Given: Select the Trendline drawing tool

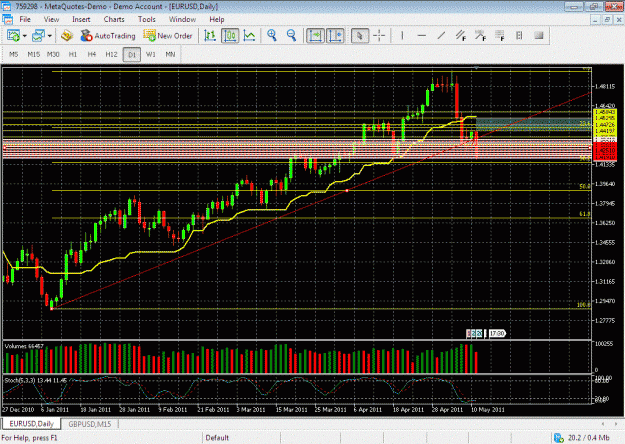Looking at the screenshot, I should pyautogui.click(x=441, y=36).
